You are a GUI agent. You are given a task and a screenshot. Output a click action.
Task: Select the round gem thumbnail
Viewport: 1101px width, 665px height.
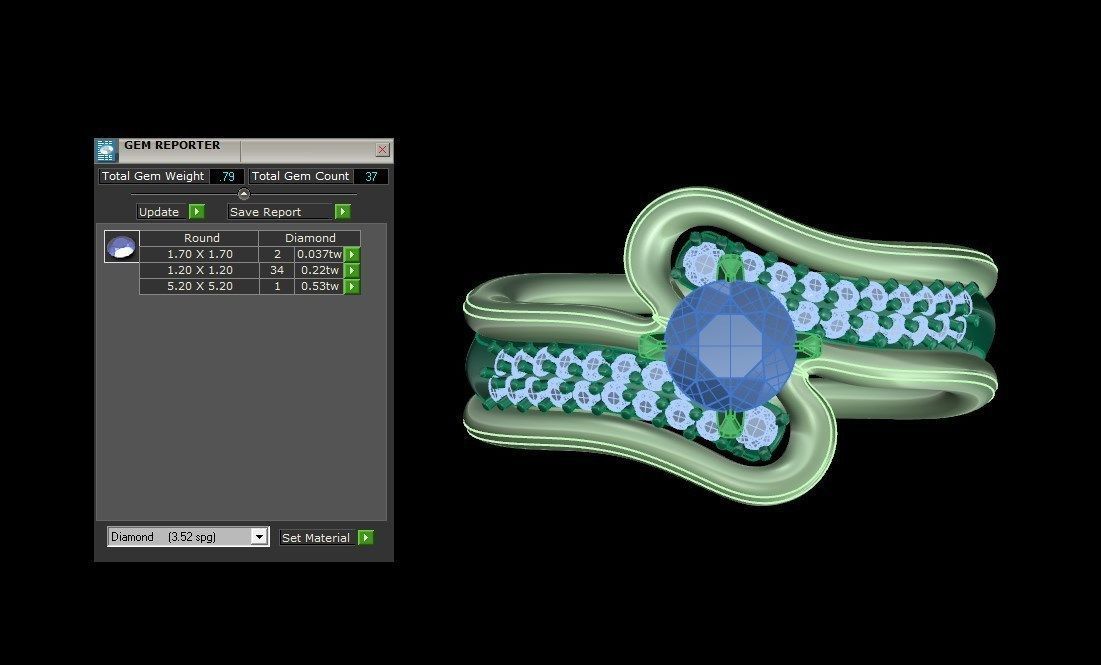pyautogui.click(x=121, y=246)
